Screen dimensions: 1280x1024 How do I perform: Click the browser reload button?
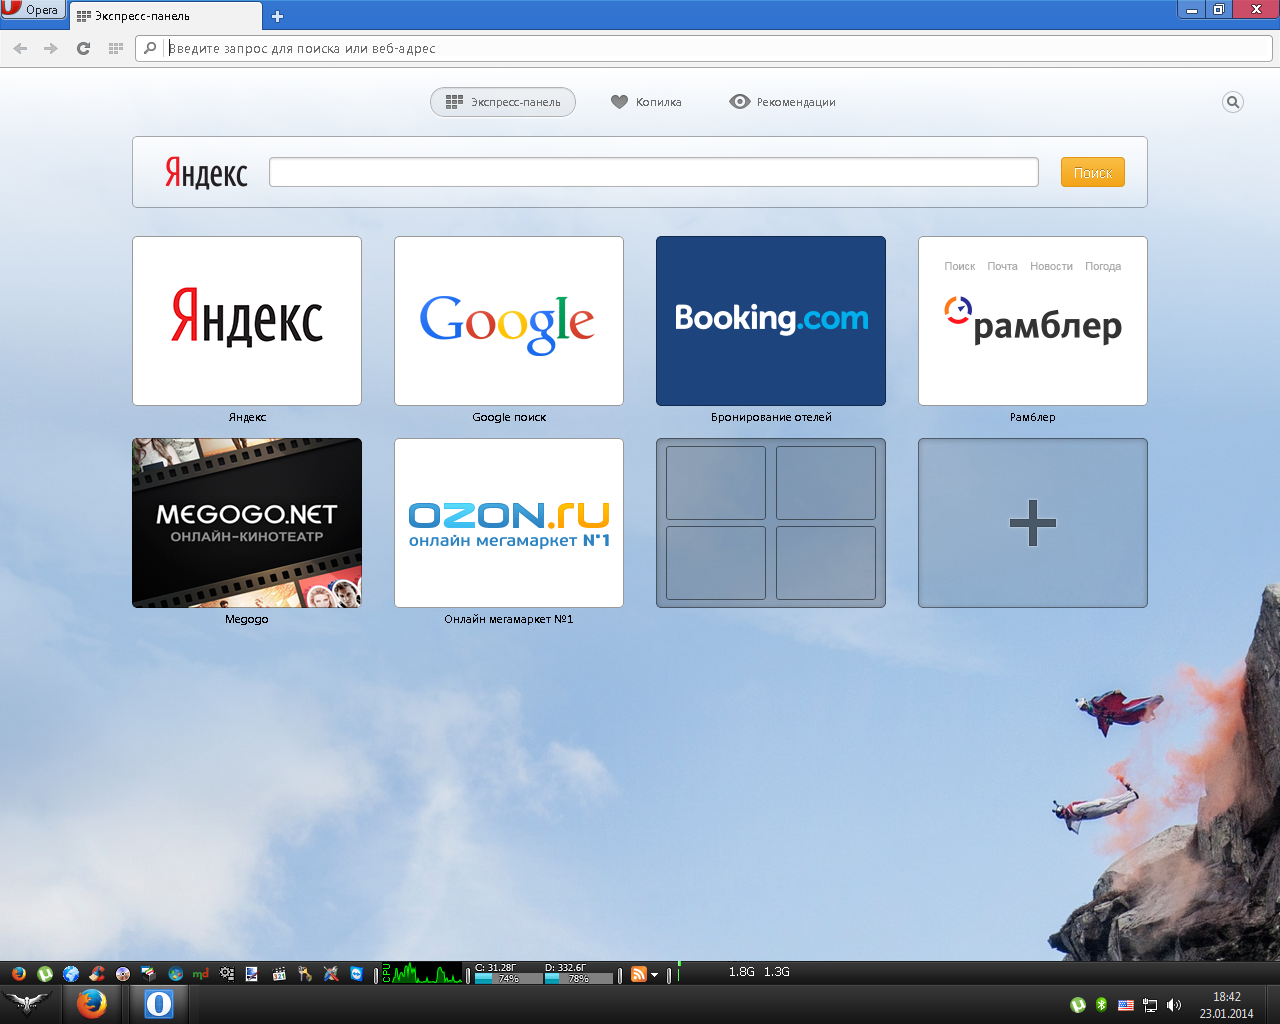pyautogui.click(x=84, y=48)
